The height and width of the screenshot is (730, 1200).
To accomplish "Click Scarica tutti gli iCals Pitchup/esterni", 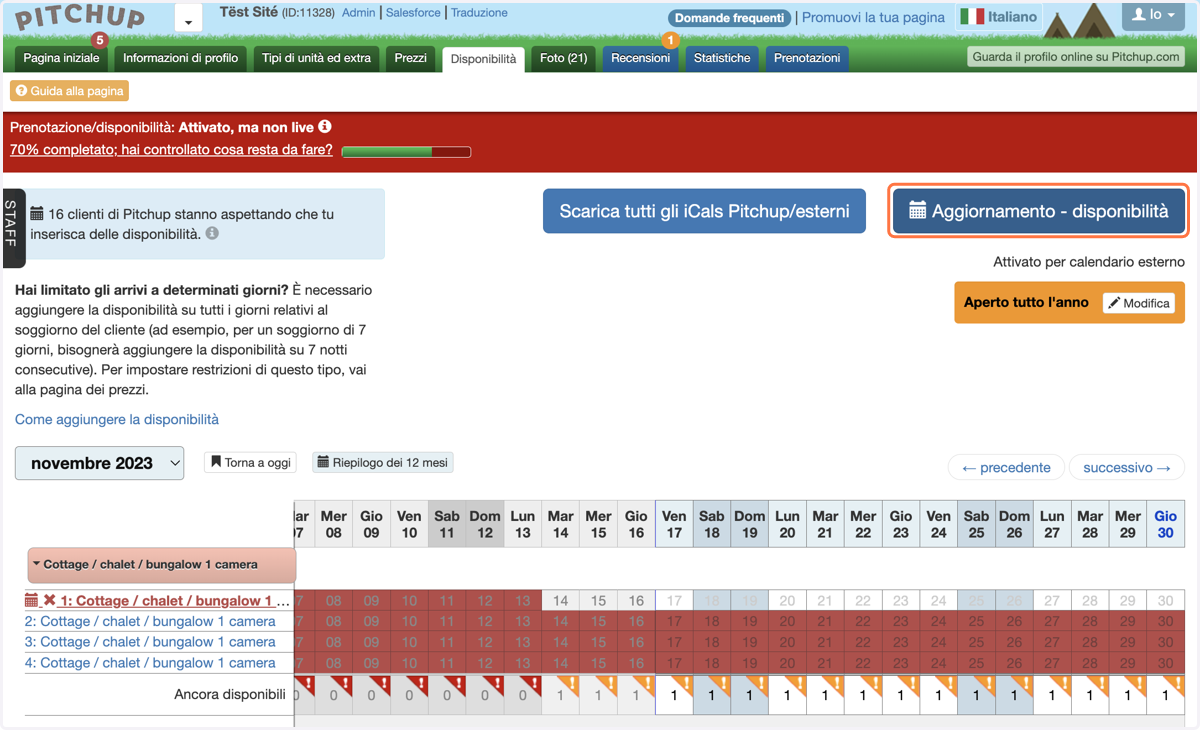I will point(704,211).
